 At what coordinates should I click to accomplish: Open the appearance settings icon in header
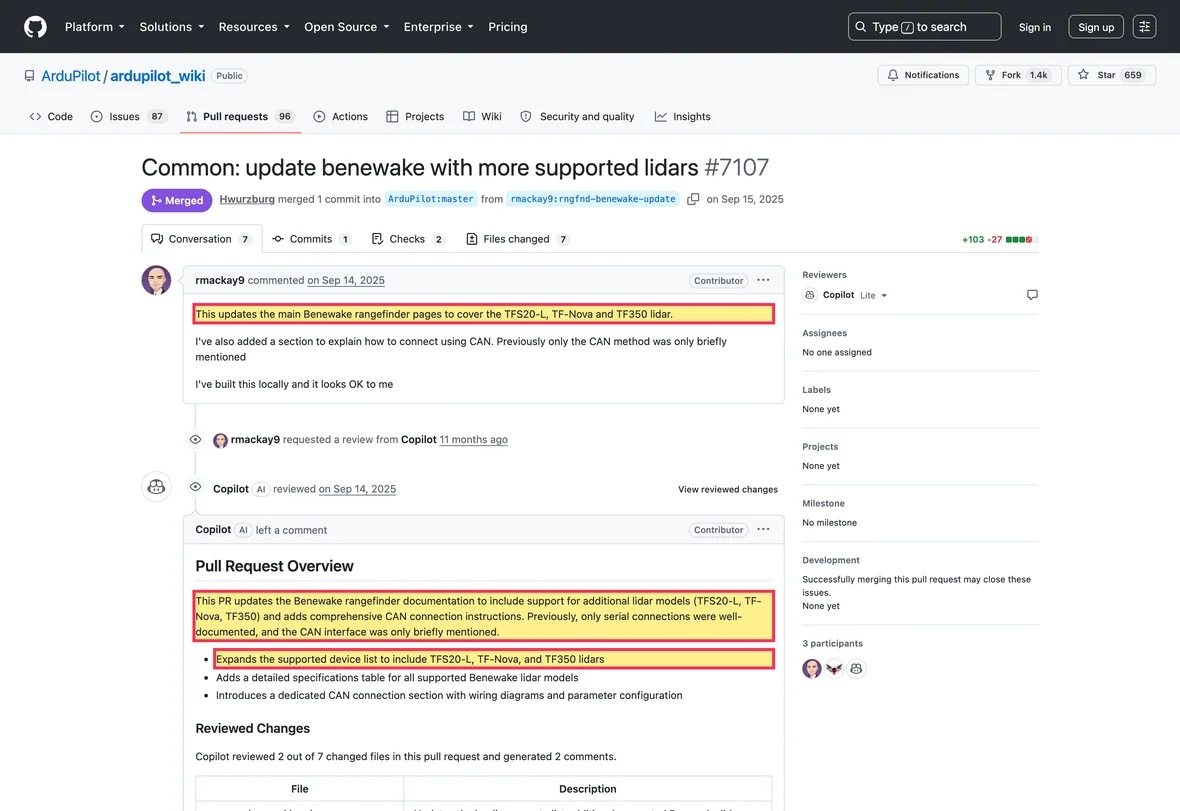tap(1144, 27)
